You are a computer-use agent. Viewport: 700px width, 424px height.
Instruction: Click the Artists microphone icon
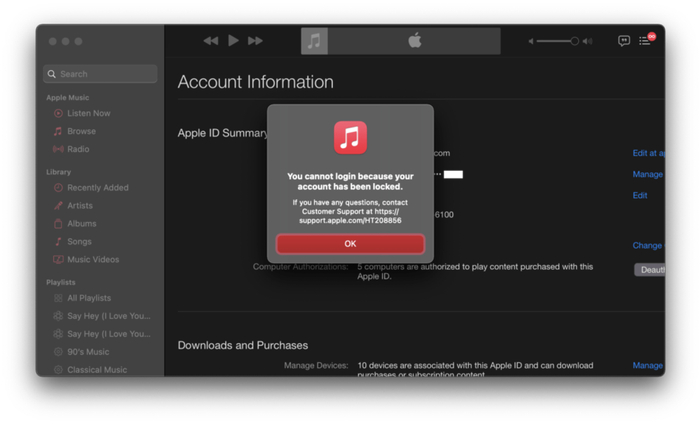pyautogui.click(x=58, y=206)
